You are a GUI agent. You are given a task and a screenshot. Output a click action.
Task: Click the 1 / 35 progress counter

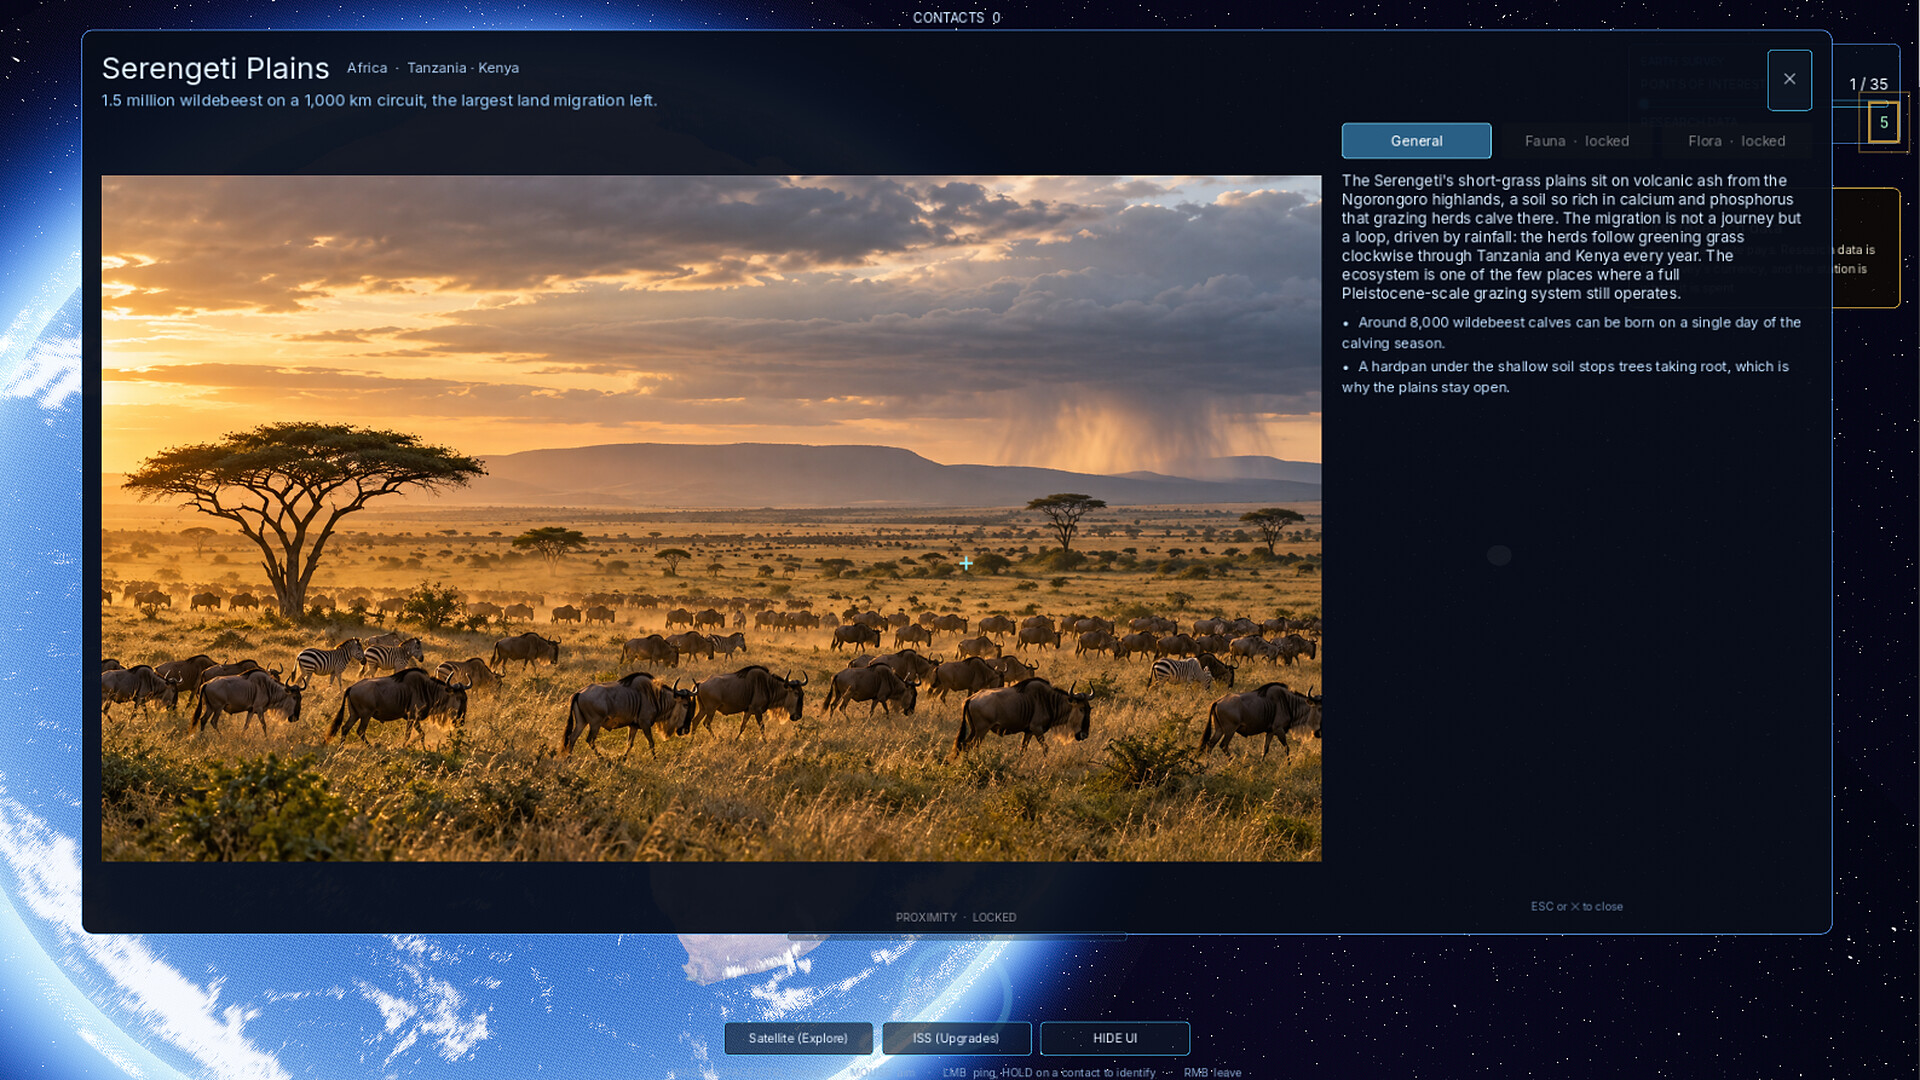click(x=1868, y=84)
